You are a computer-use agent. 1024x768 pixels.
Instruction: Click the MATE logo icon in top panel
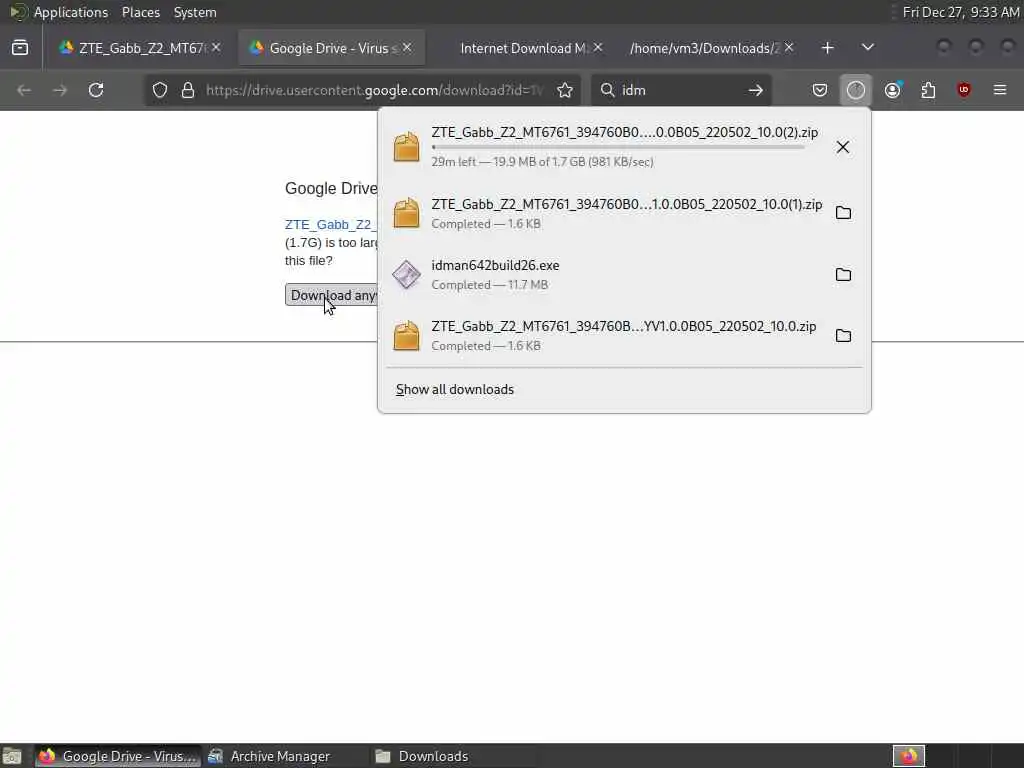pyautogui.click(x=18, y=12)
